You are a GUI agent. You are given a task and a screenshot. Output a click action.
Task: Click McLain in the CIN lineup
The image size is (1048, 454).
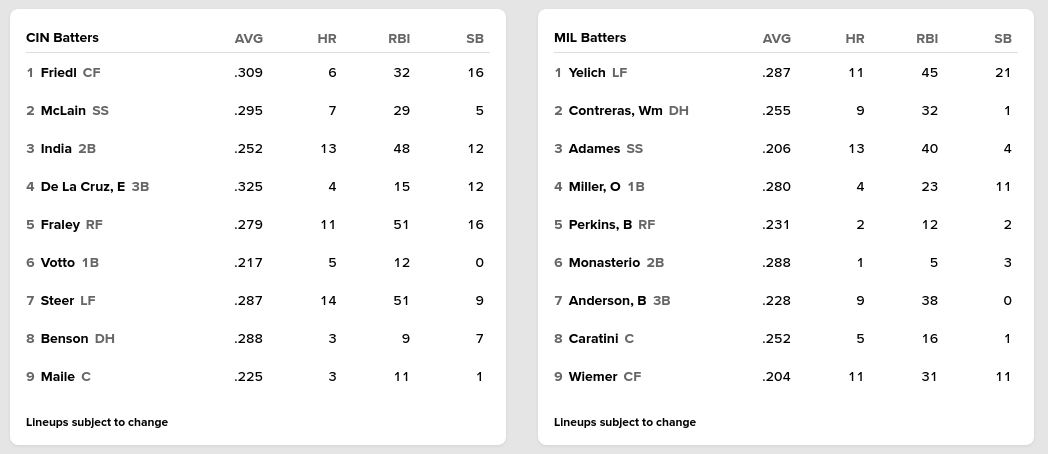pos(63,111)
